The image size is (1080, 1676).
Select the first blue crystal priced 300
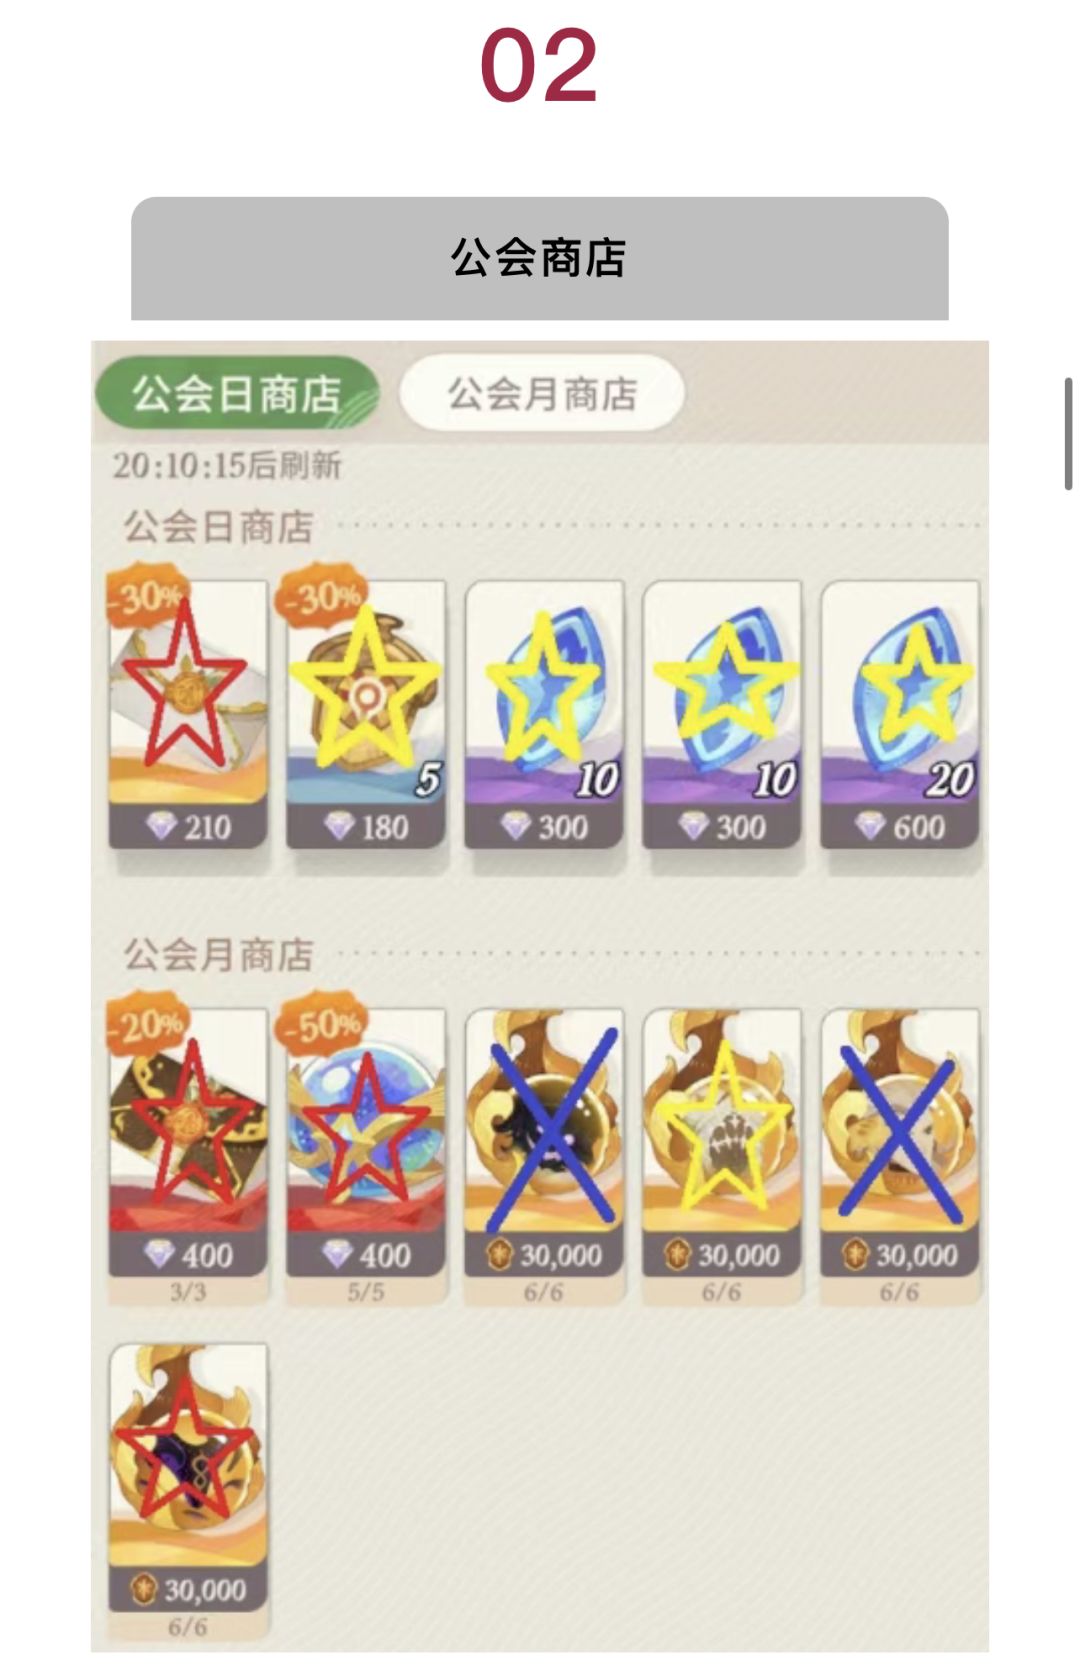click(544, 714)
